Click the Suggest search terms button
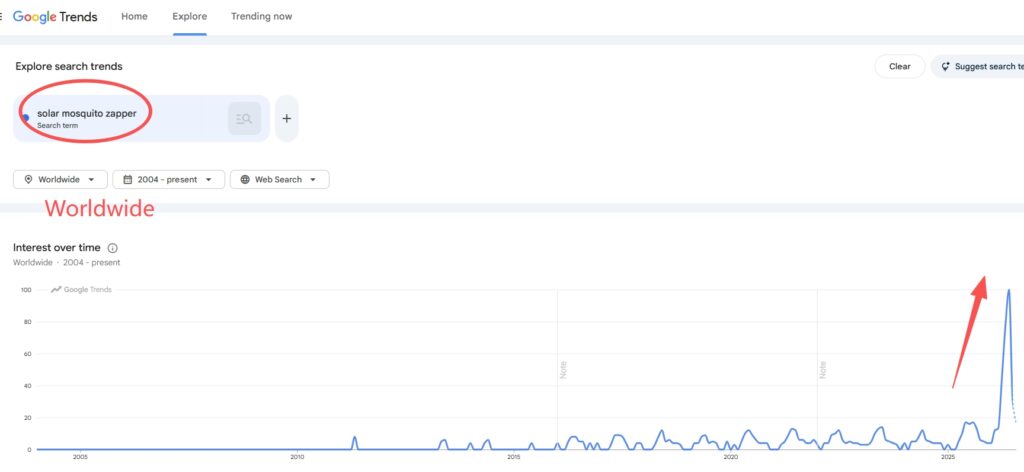The height and width of the screenshot is (472, 1024). click(978, 67)
